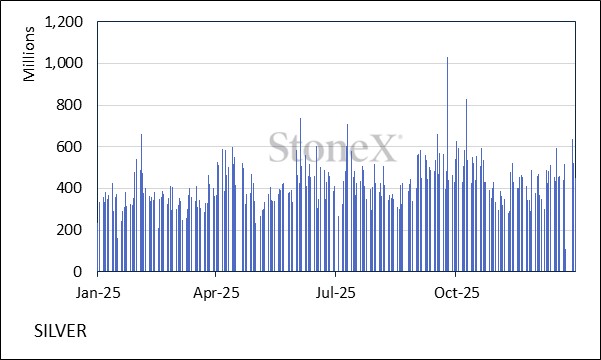Select the SILVER caption text
Viewport: 601px width, 360px height.
click(x=61, y=331)
